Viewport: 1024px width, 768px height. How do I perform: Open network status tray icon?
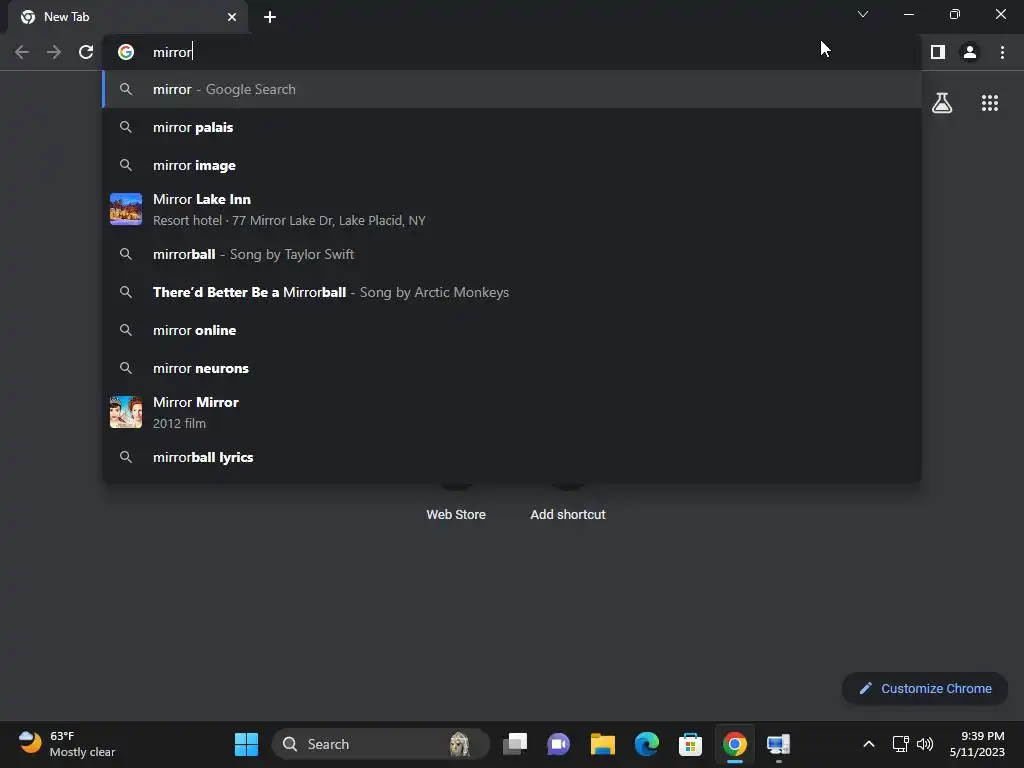click(901, 744)
